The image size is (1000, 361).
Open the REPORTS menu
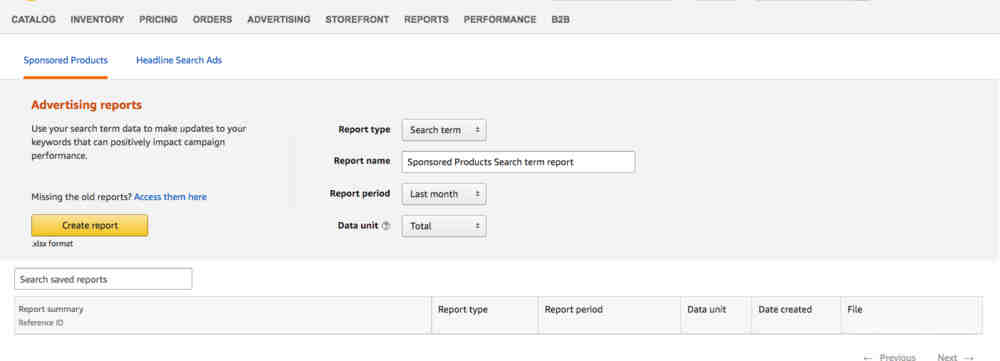tap(426, 20)
